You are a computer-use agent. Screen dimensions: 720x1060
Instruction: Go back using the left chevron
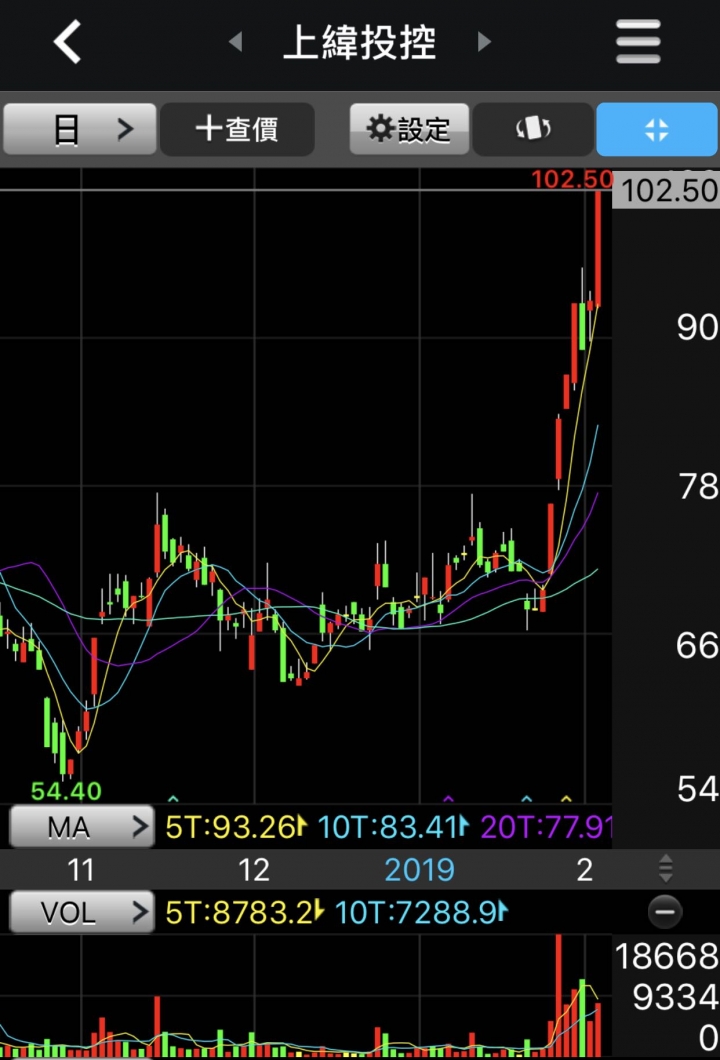(x=68, y=42)
